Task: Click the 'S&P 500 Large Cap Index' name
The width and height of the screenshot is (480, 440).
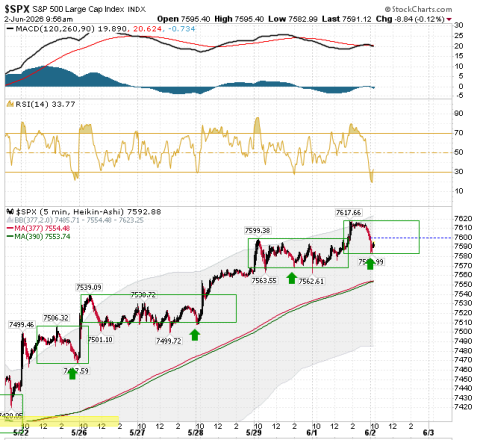Action: (x=78, y=9)
